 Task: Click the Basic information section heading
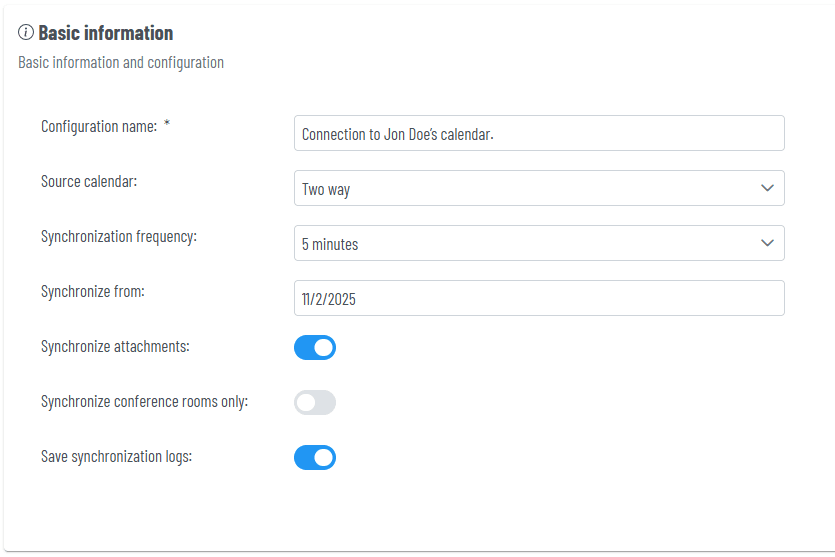tap(105, 33)
